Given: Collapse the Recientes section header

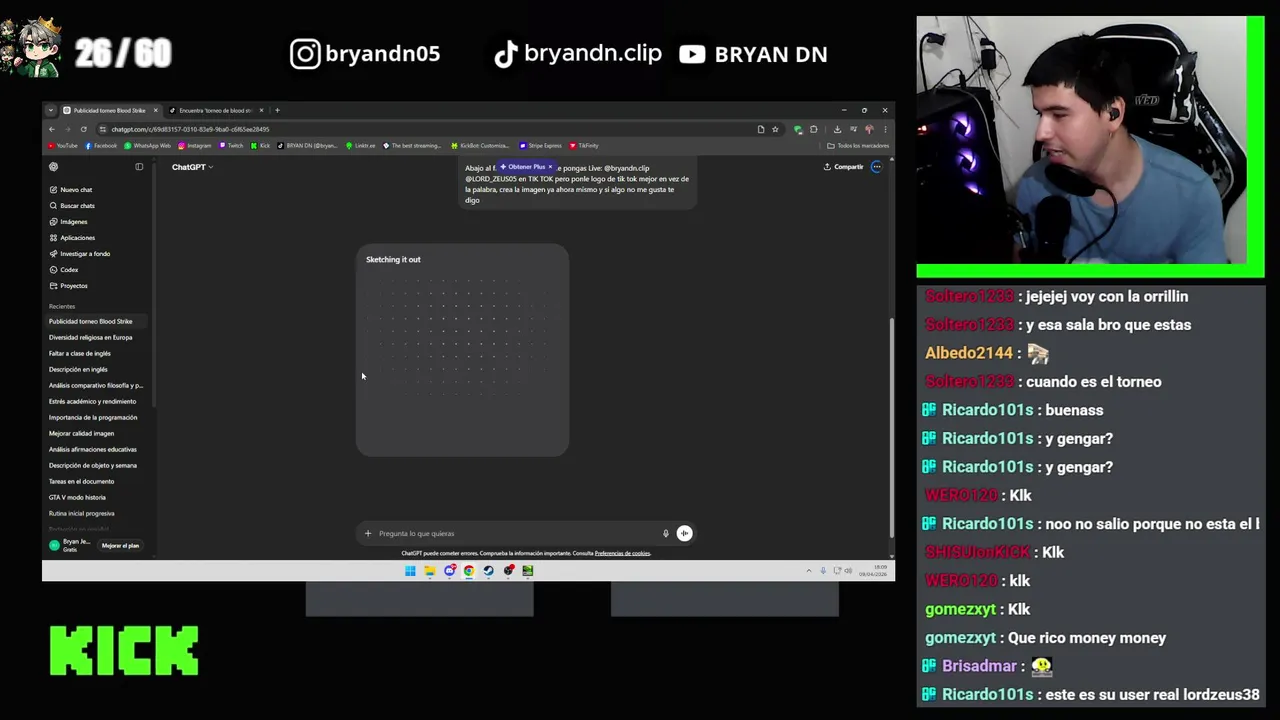Looking at the screenshot, I should 62,306.
